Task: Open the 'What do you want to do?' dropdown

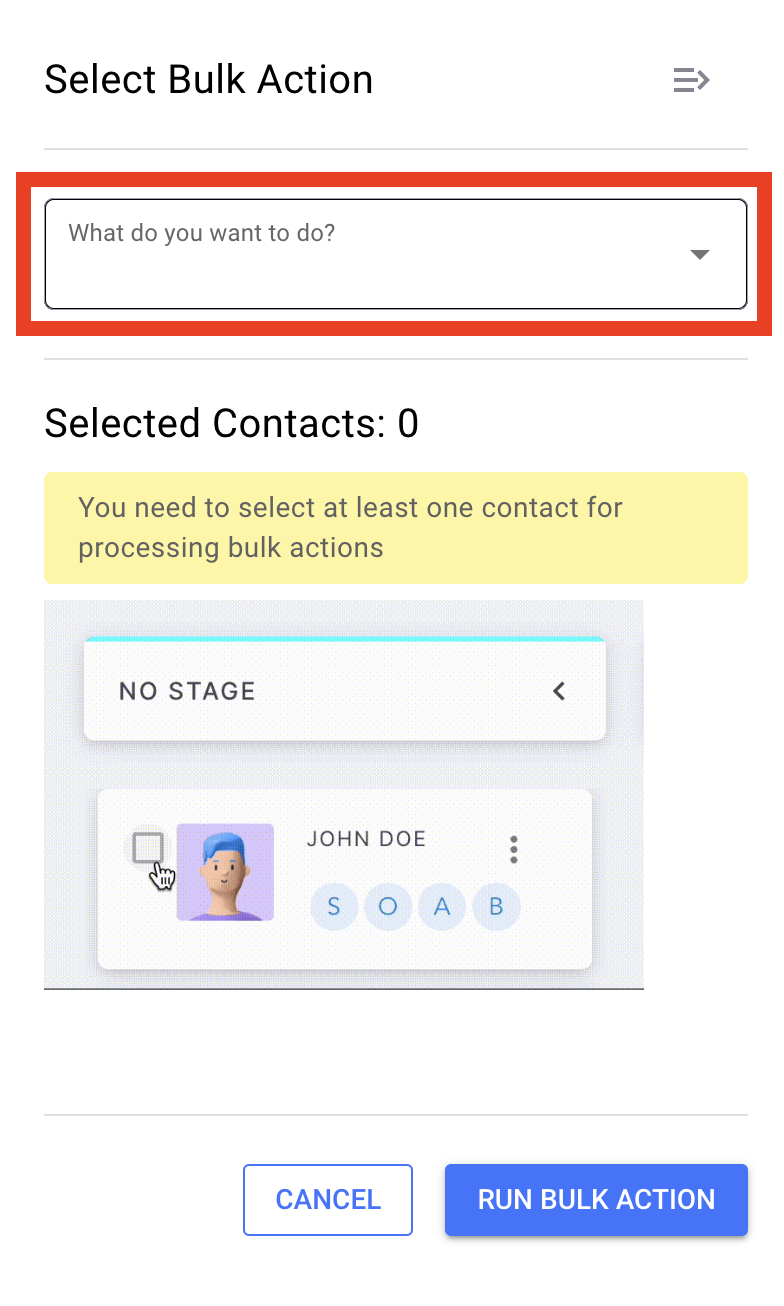Action: pos(396,254)
